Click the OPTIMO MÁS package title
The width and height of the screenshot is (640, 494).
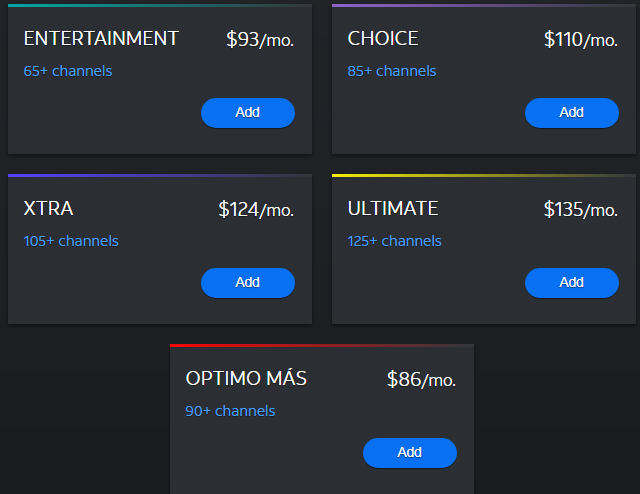pos(246,379)
